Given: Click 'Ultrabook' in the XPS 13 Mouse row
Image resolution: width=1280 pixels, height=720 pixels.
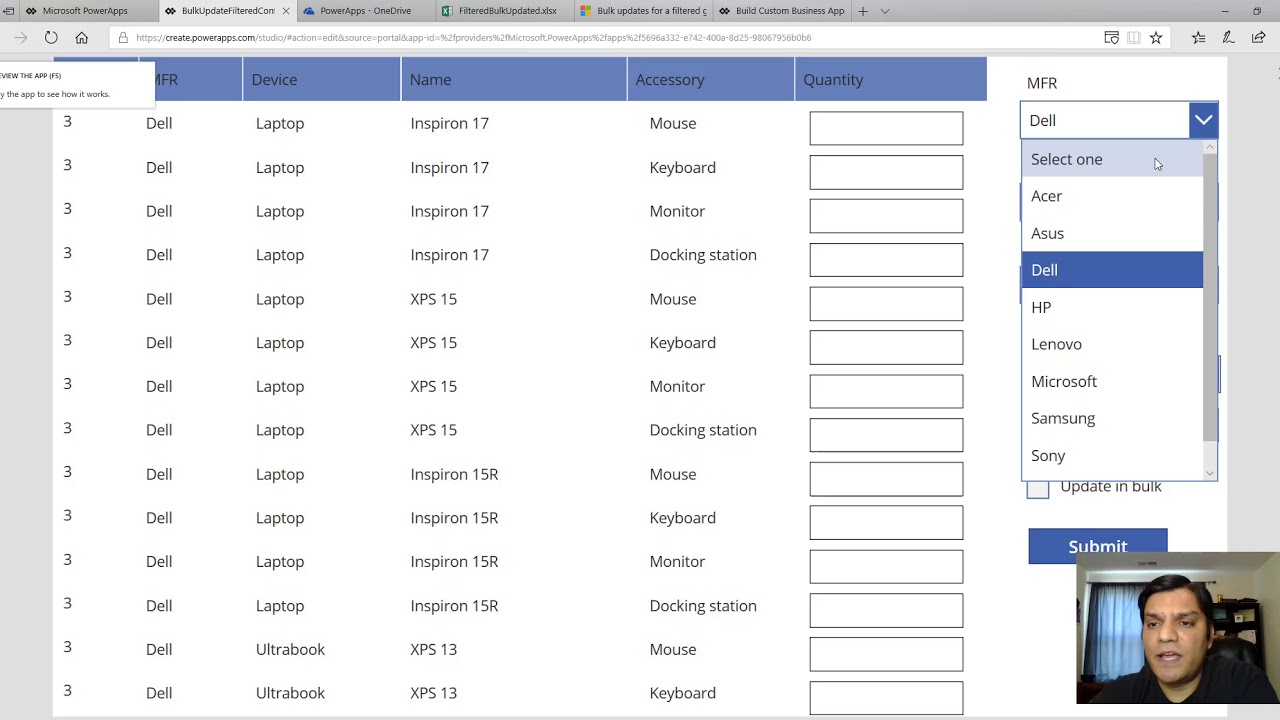Looking at the screenshot, I should 290,649.
